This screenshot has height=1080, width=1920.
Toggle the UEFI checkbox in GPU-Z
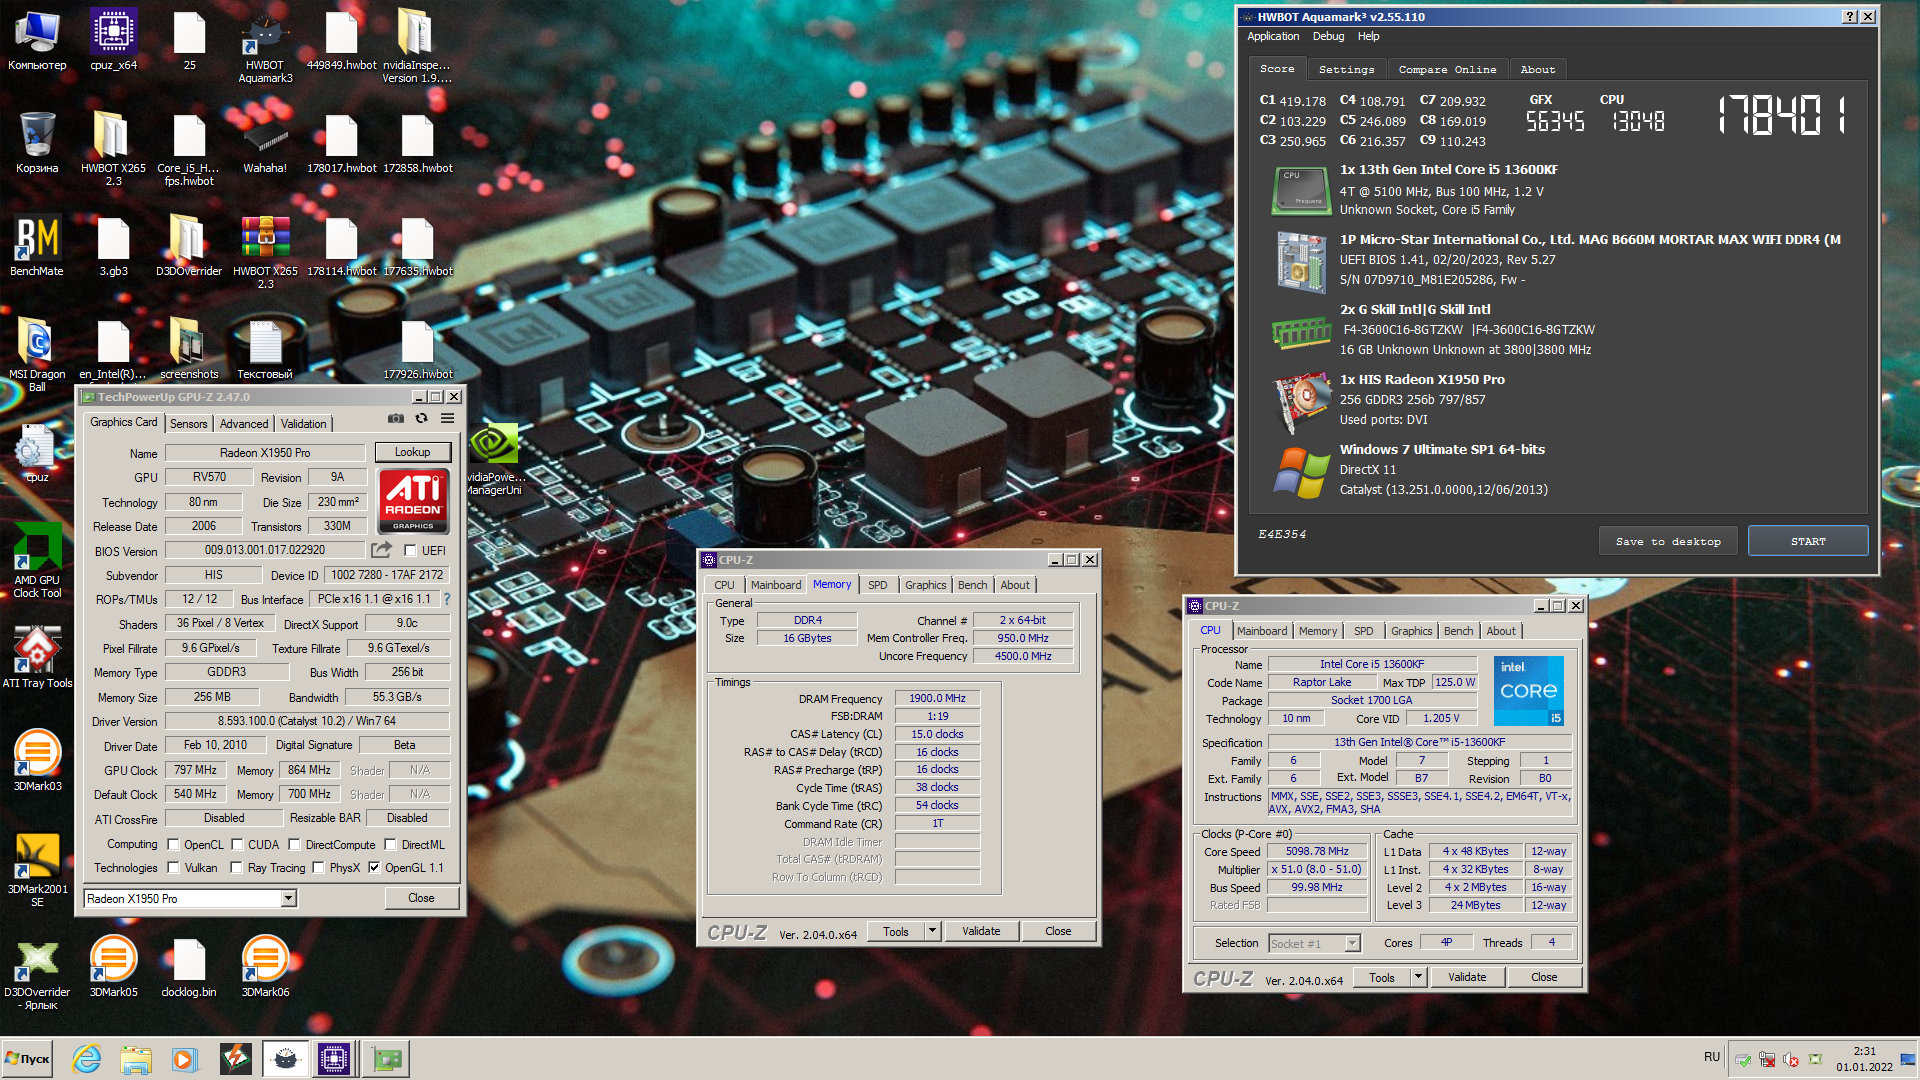coord(410,550)
